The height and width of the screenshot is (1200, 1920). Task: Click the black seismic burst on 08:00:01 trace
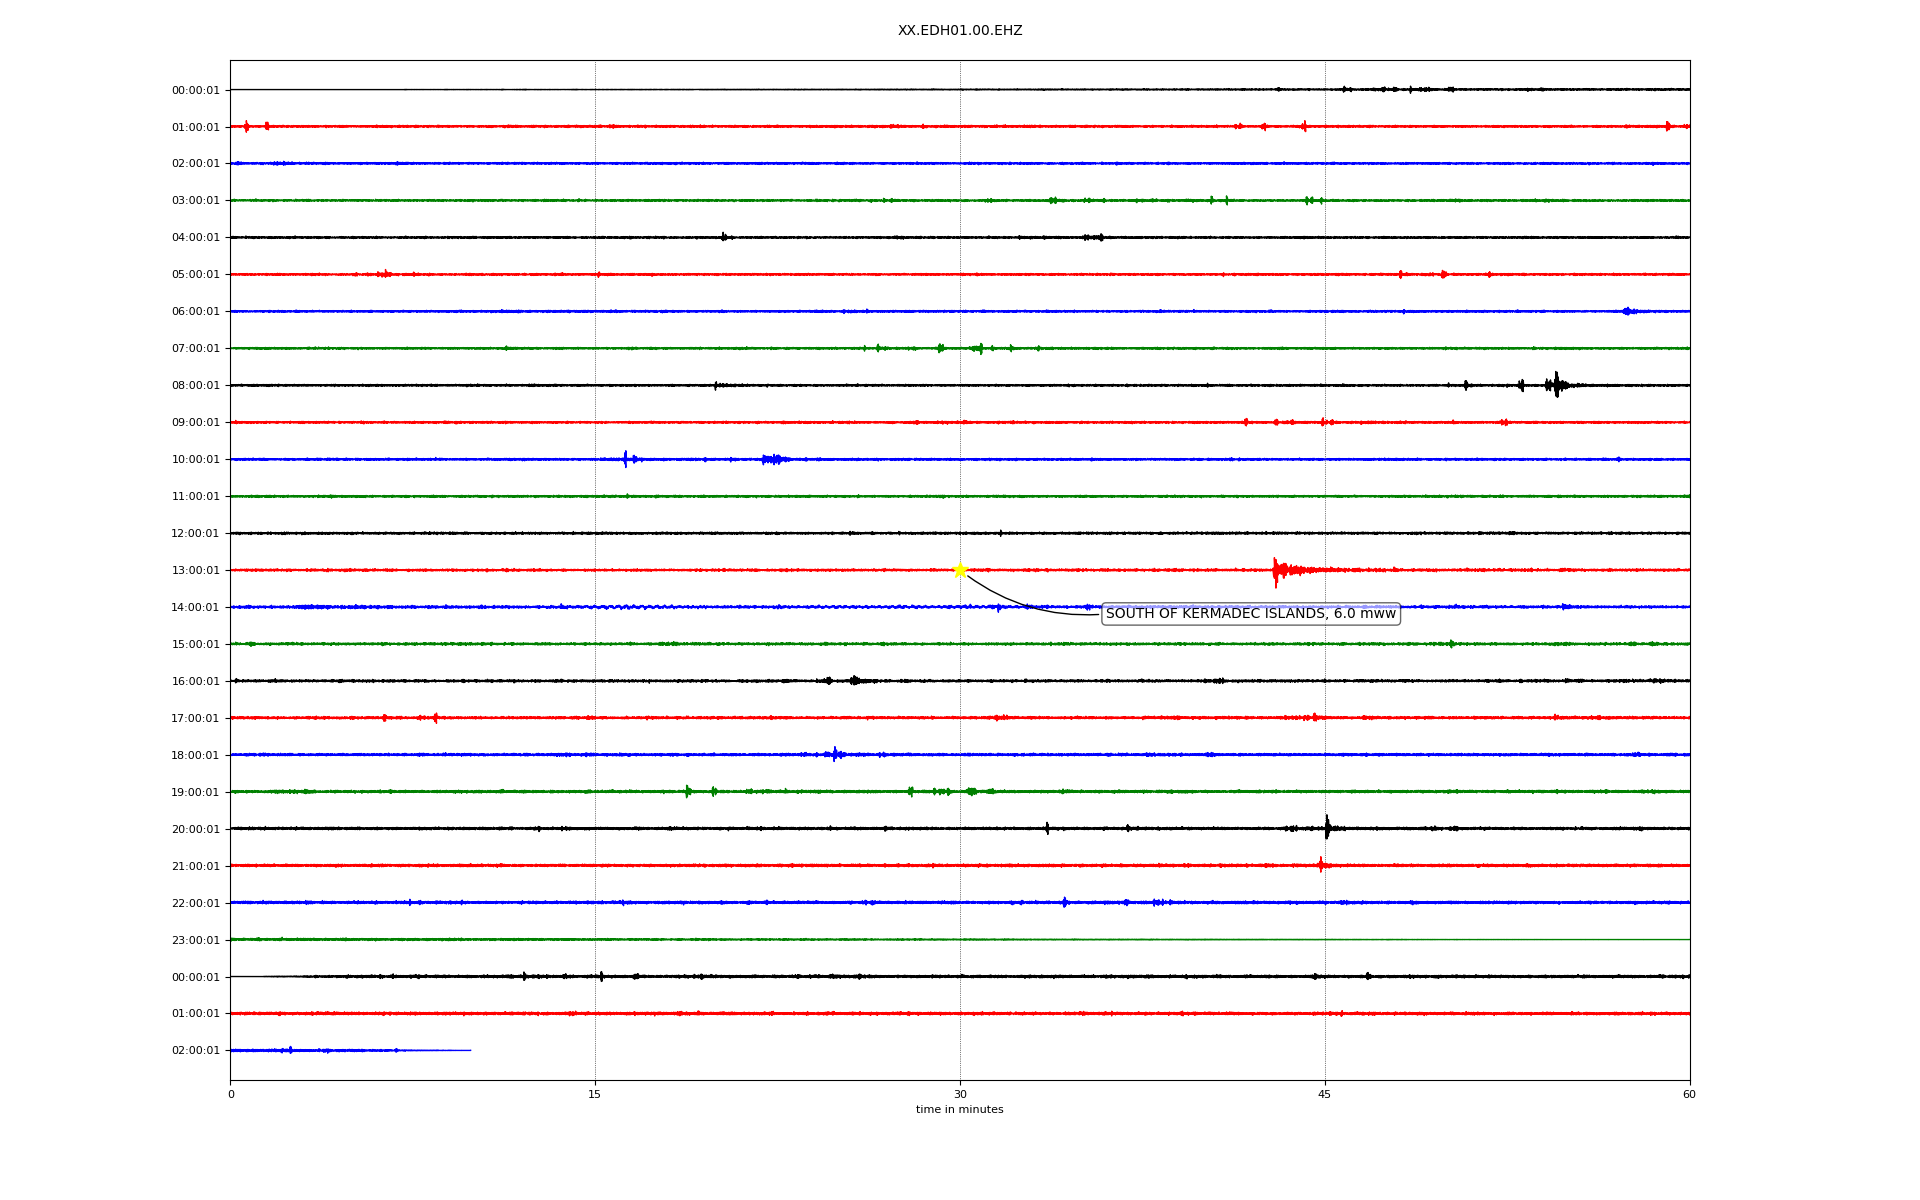point(1556,385)
